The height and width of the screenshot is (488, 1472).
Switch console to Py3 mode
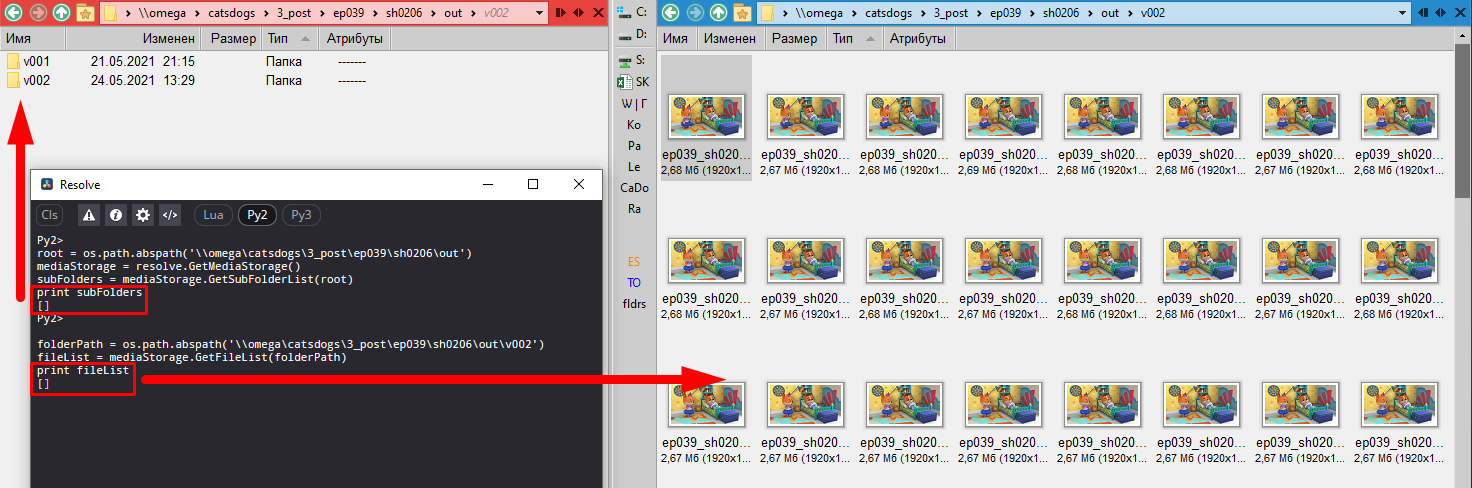point(301,215)
